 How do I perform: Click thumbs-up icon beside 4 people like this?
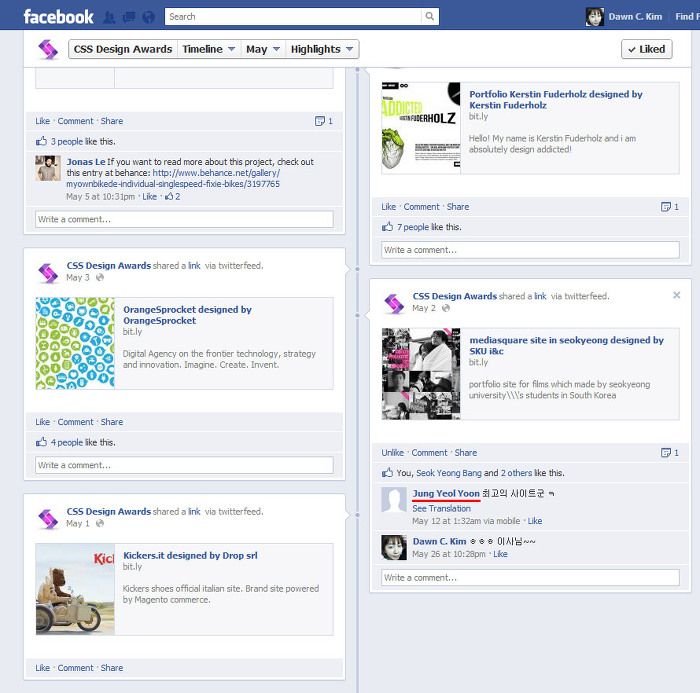coord(41,442)
